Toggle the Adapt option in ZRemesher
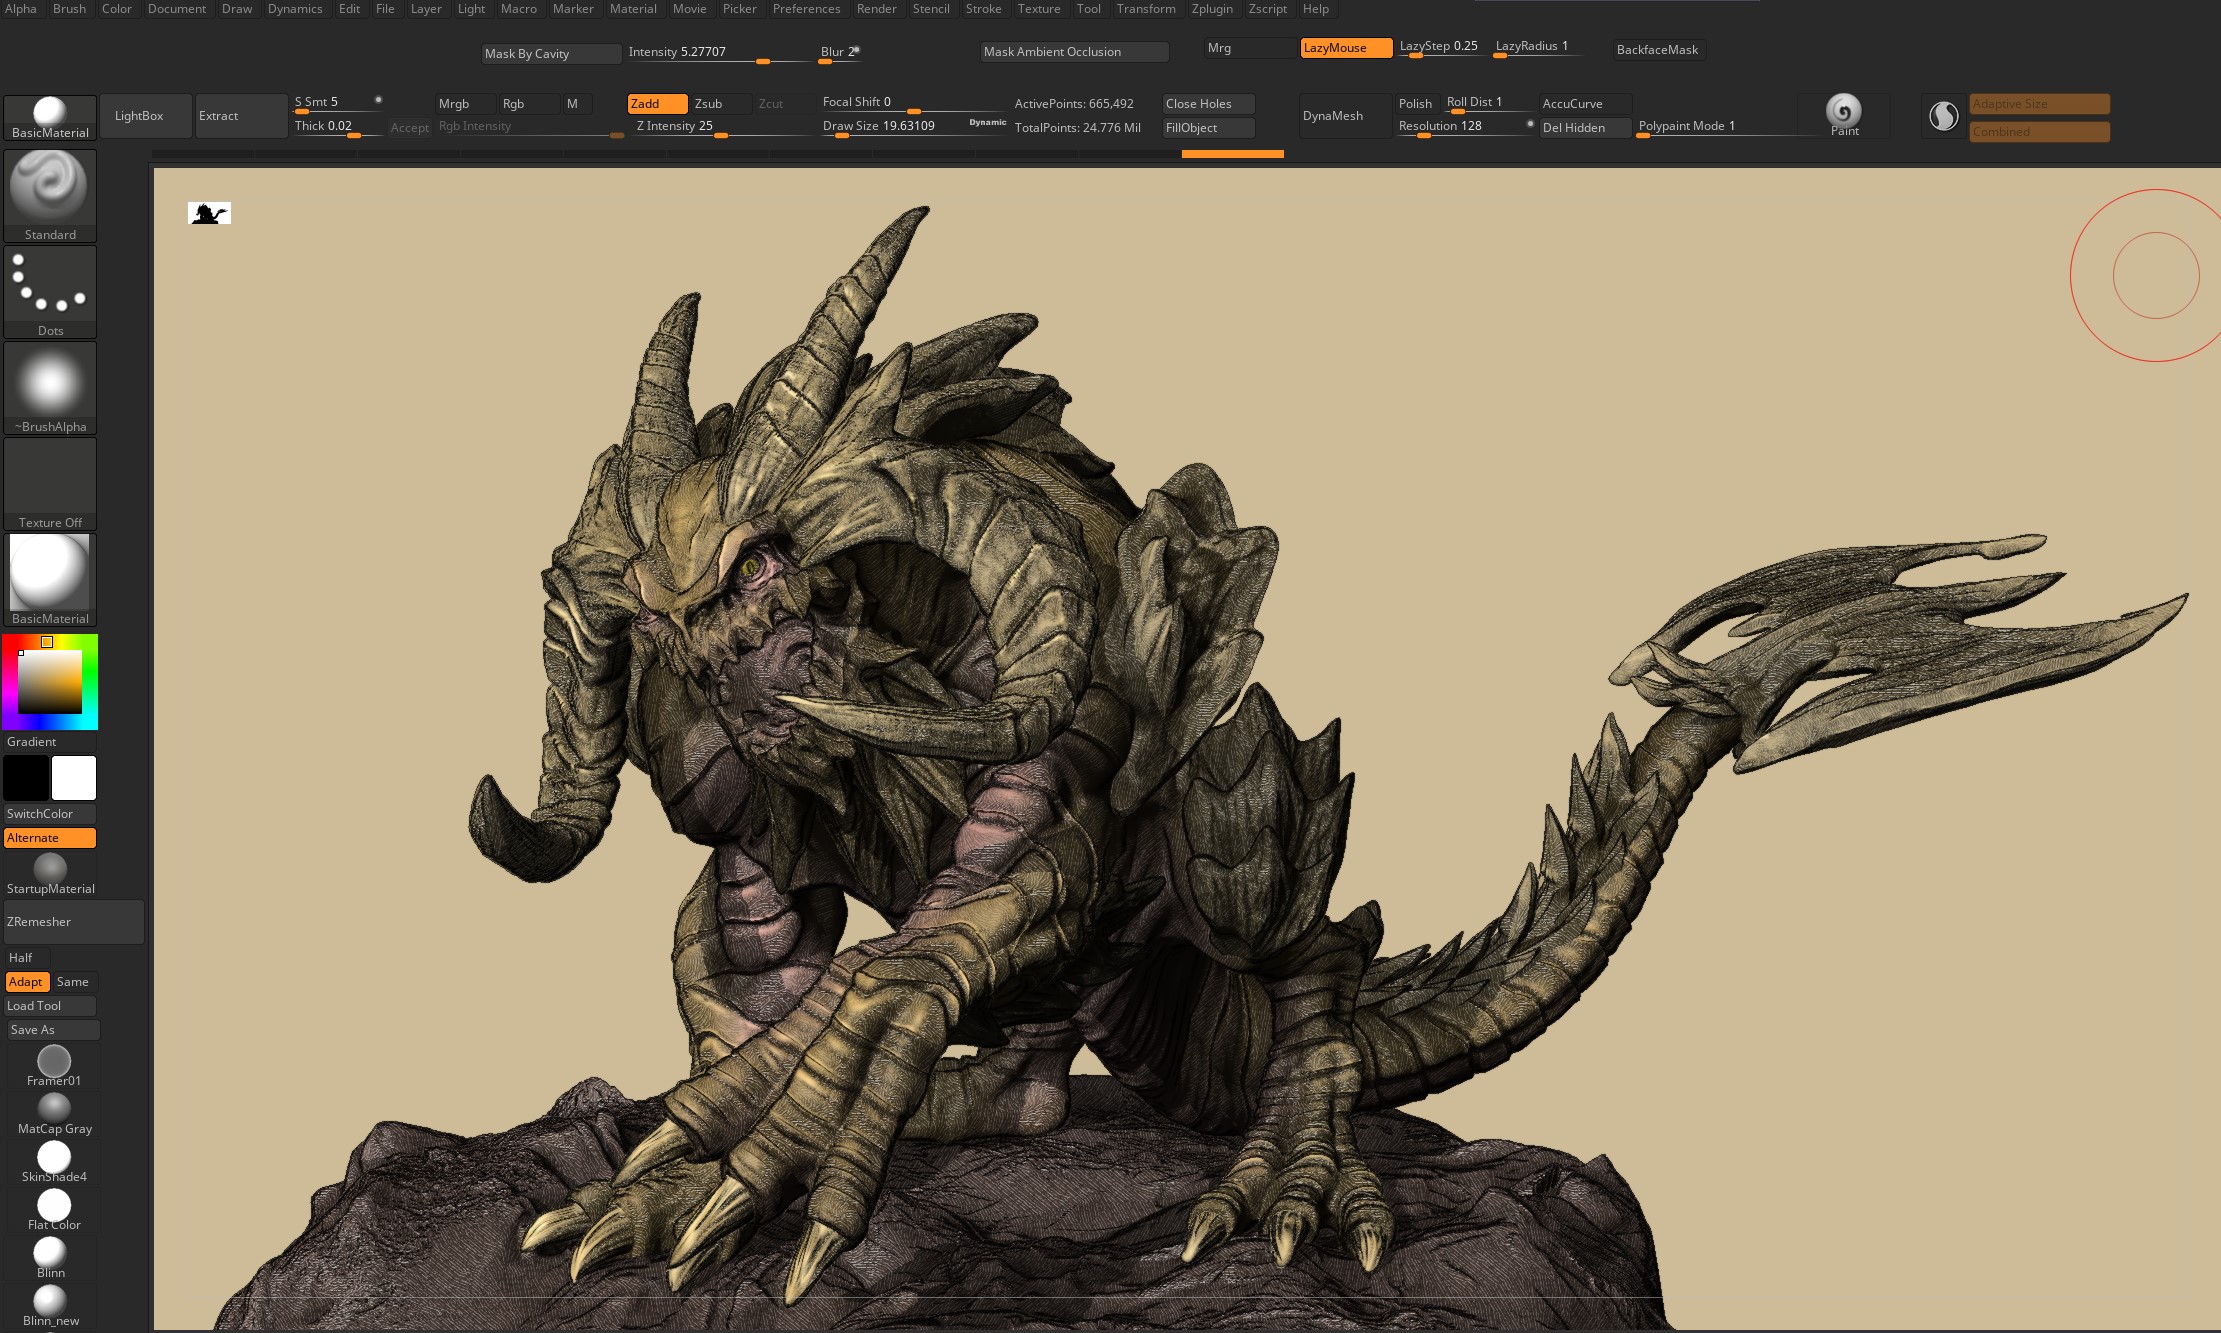2221x1333 pixels. 27,982
